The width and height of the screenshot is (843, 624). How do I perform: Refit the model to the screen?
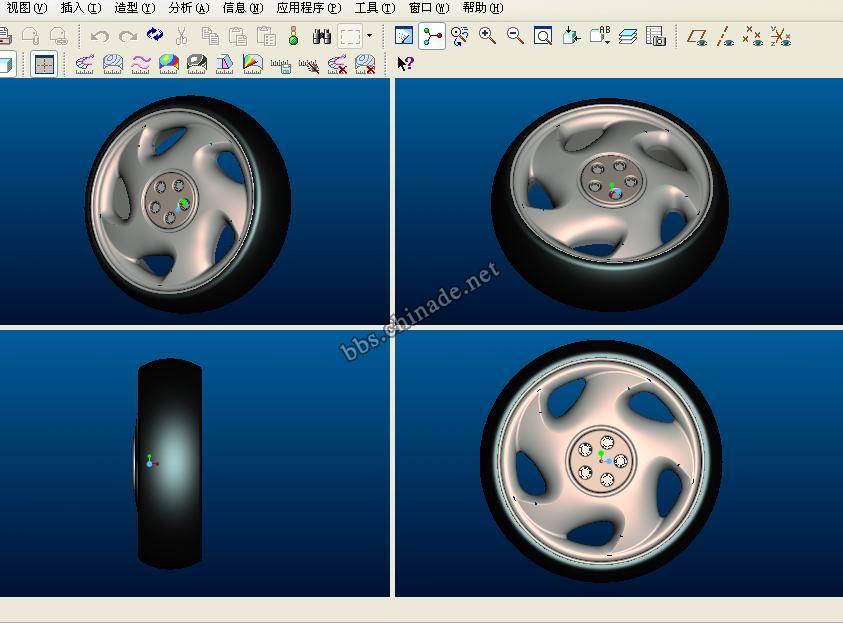pos(543,37)
